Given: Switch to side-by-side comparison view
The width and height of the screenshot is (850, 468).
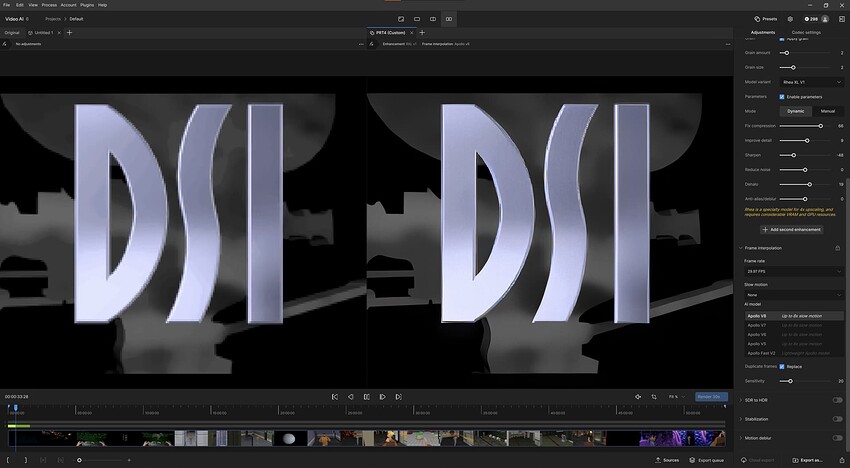Looking at the screenshot, I should tap(449, 18).
